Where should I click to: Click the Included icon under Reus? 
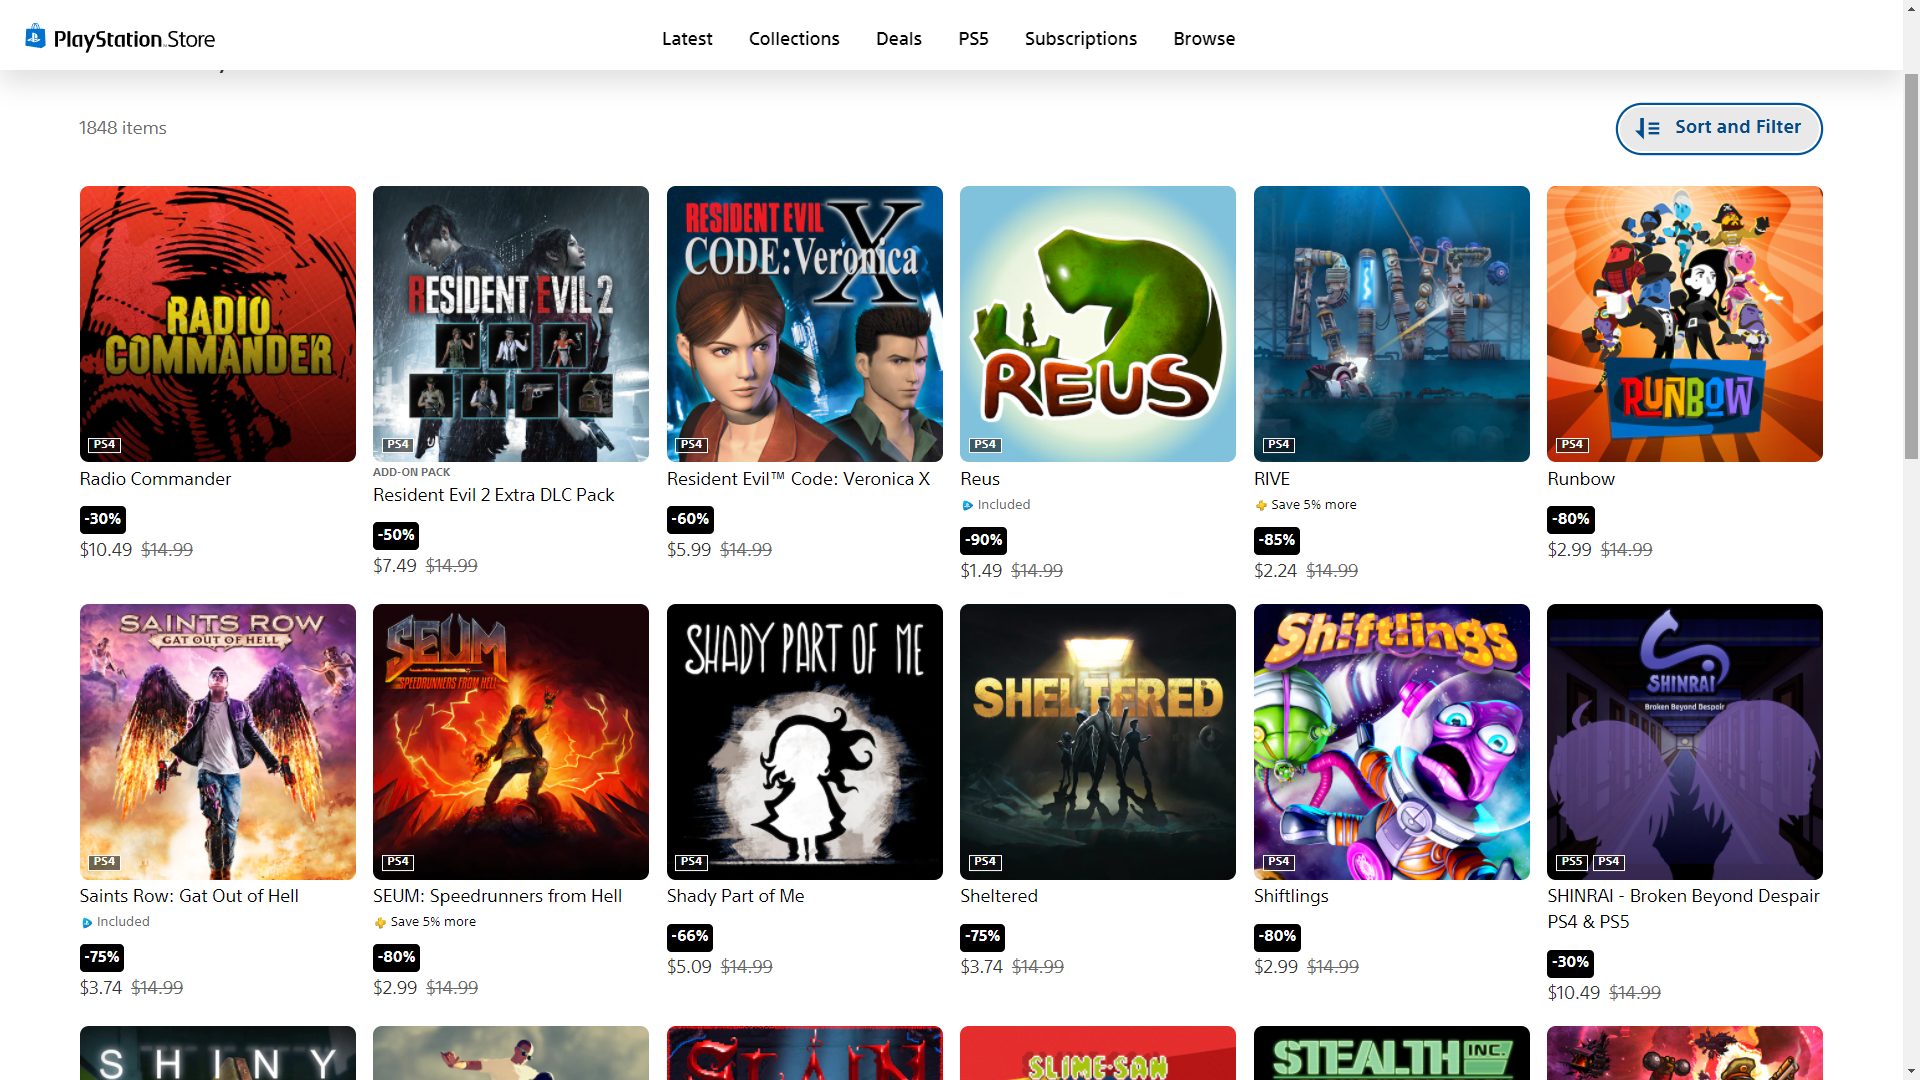coord(967,505)
